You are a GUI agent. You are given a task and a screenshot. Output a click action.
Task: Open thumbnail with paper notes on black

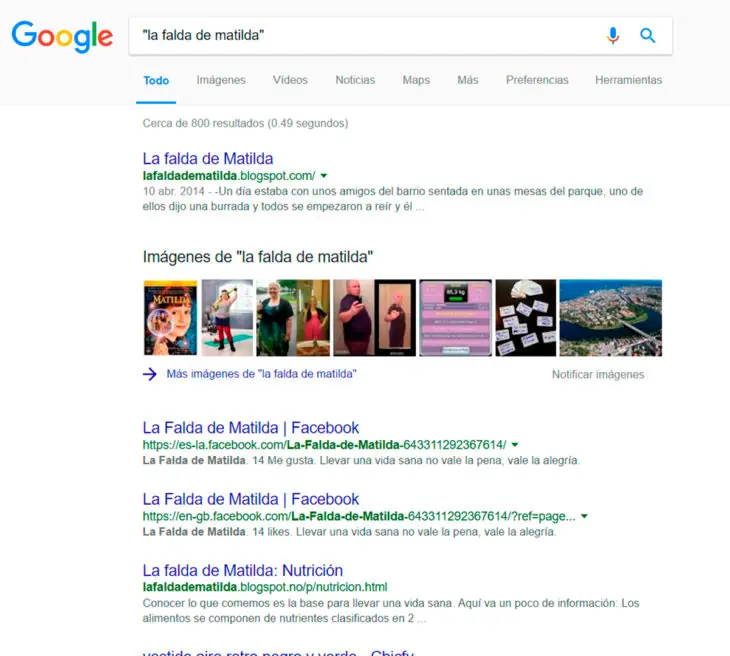[x=526, y=318]
